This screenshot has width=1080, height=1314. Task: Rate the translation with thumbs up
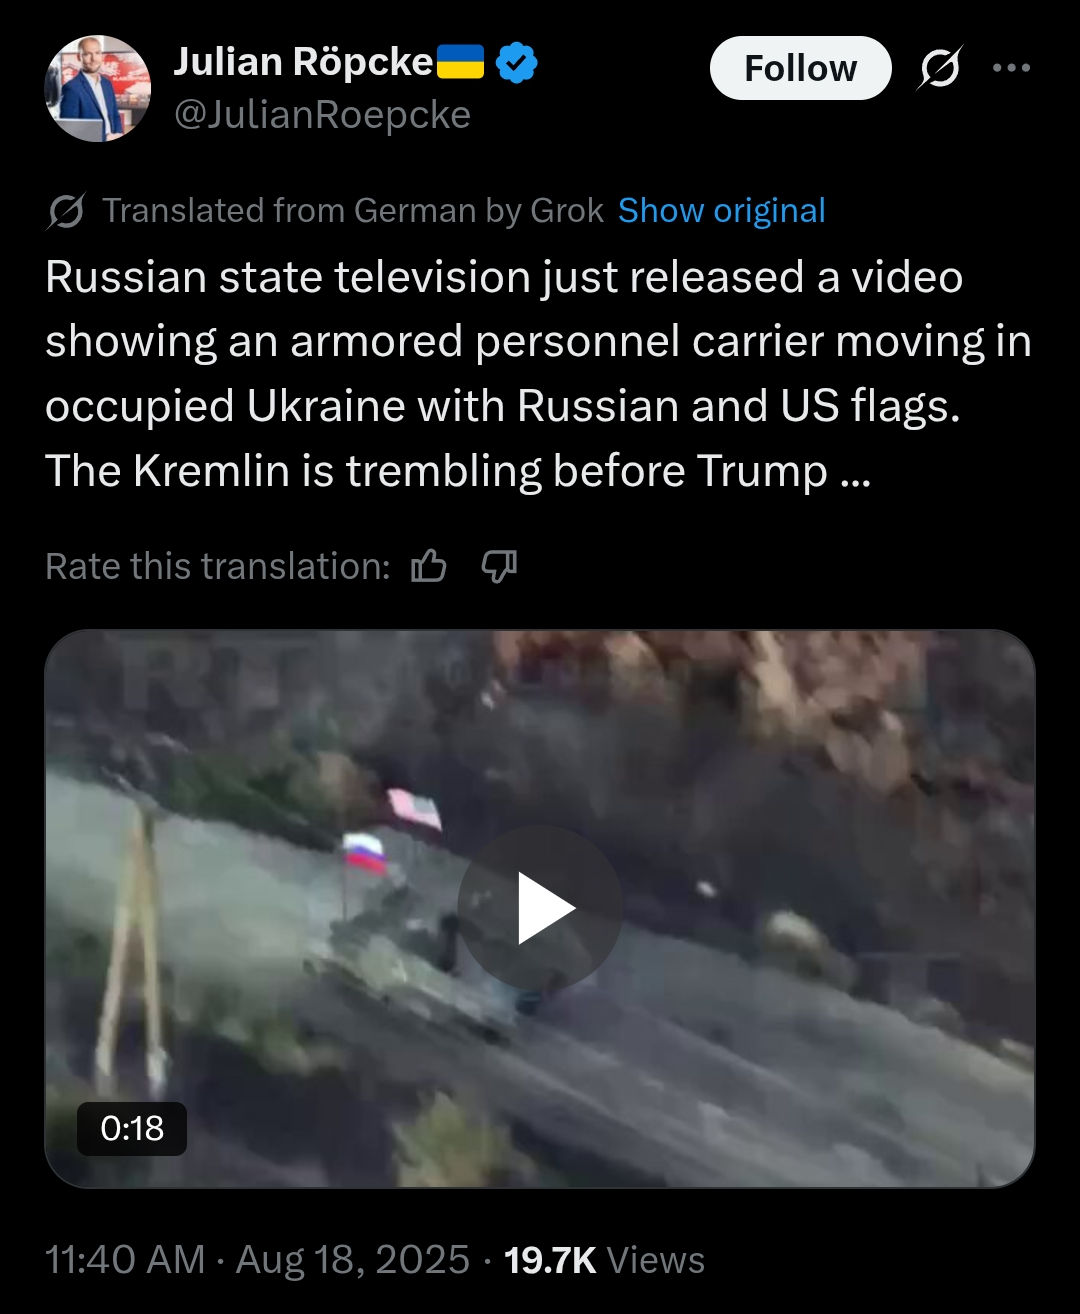429,566
